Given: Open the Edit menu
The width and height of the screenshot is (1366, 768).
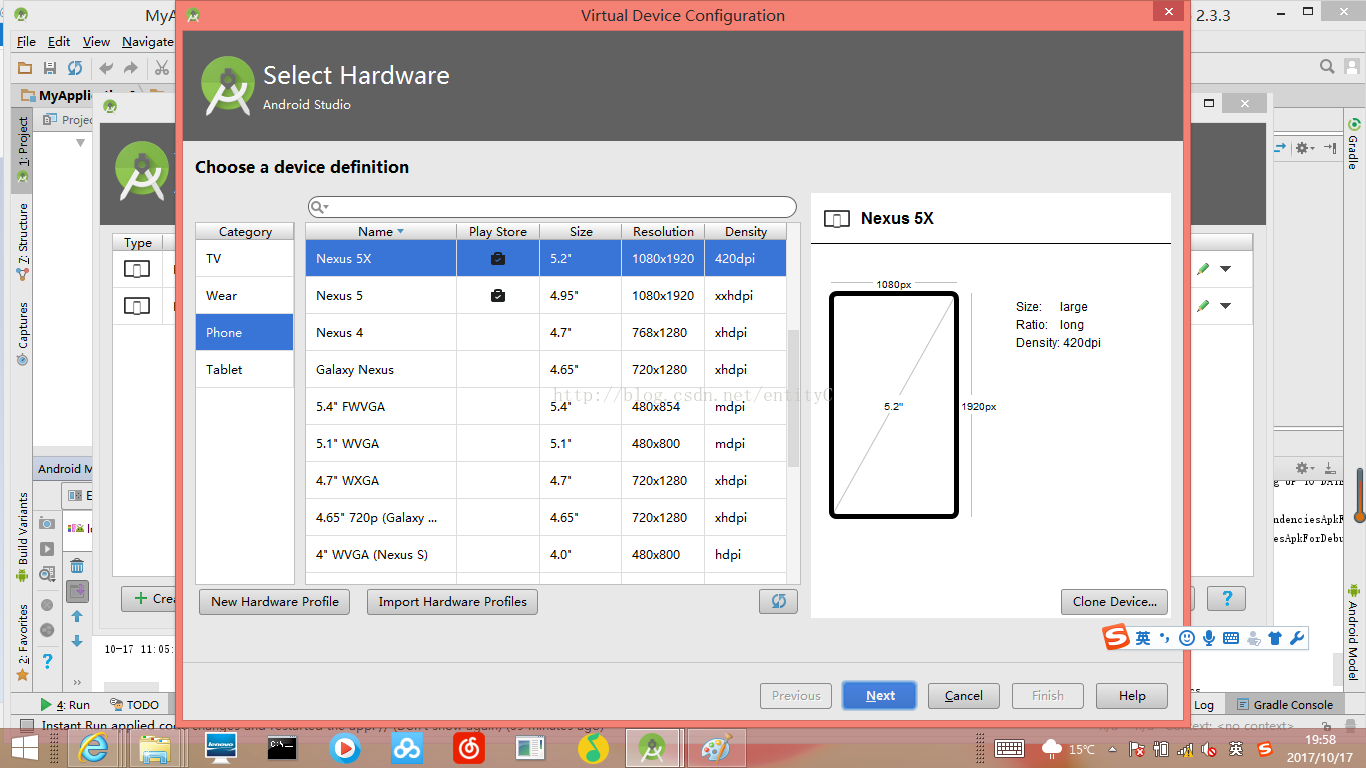Looking at the screenshot, I should [59, 41].
